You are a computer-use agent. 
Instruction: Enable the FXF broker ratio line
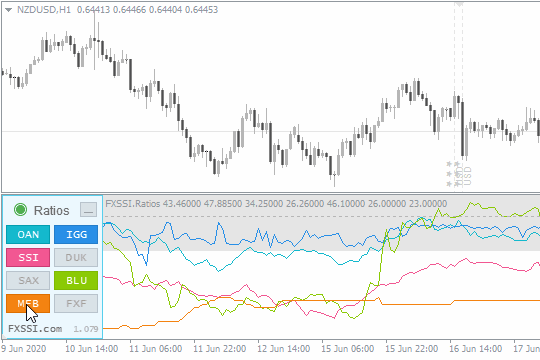click(76, 304)
